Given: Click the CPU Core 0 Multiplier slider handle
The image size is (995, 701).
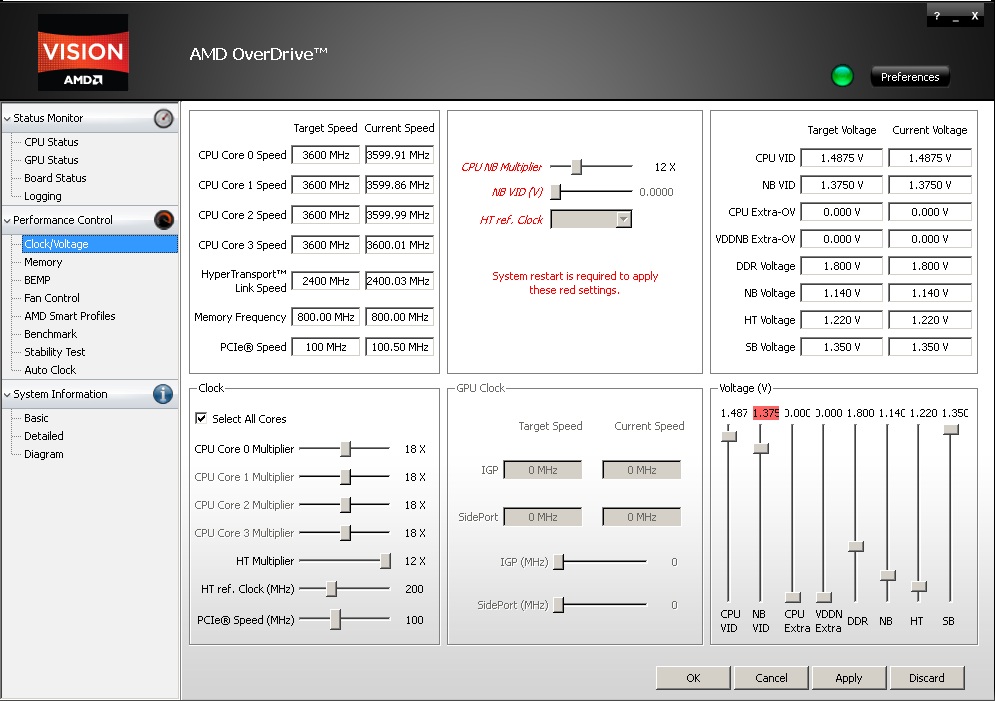Looking at the screenshot, I should tap(346, 449).
